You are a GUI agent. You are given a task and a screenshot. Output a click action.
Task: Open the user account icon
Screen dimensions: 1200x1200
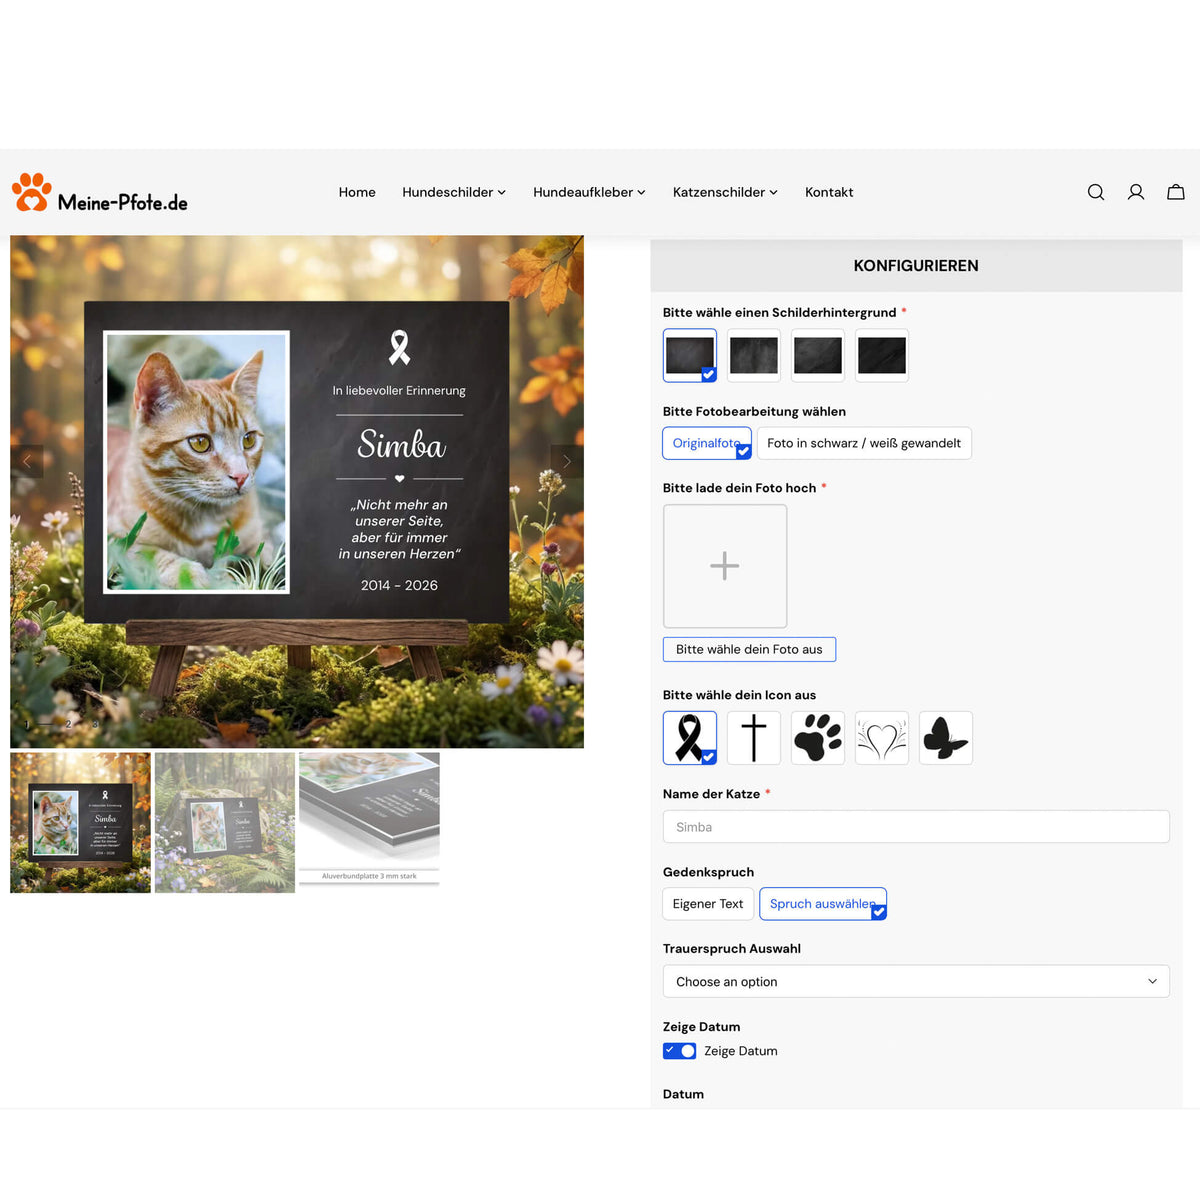(x=1136, y=192)
